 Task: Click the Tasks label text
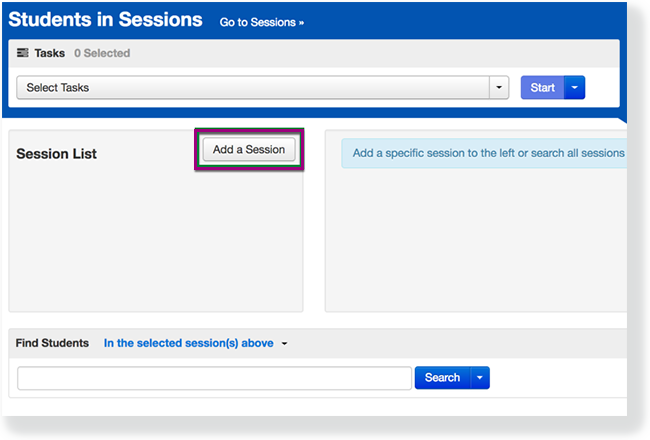click(x=50, y=53)
